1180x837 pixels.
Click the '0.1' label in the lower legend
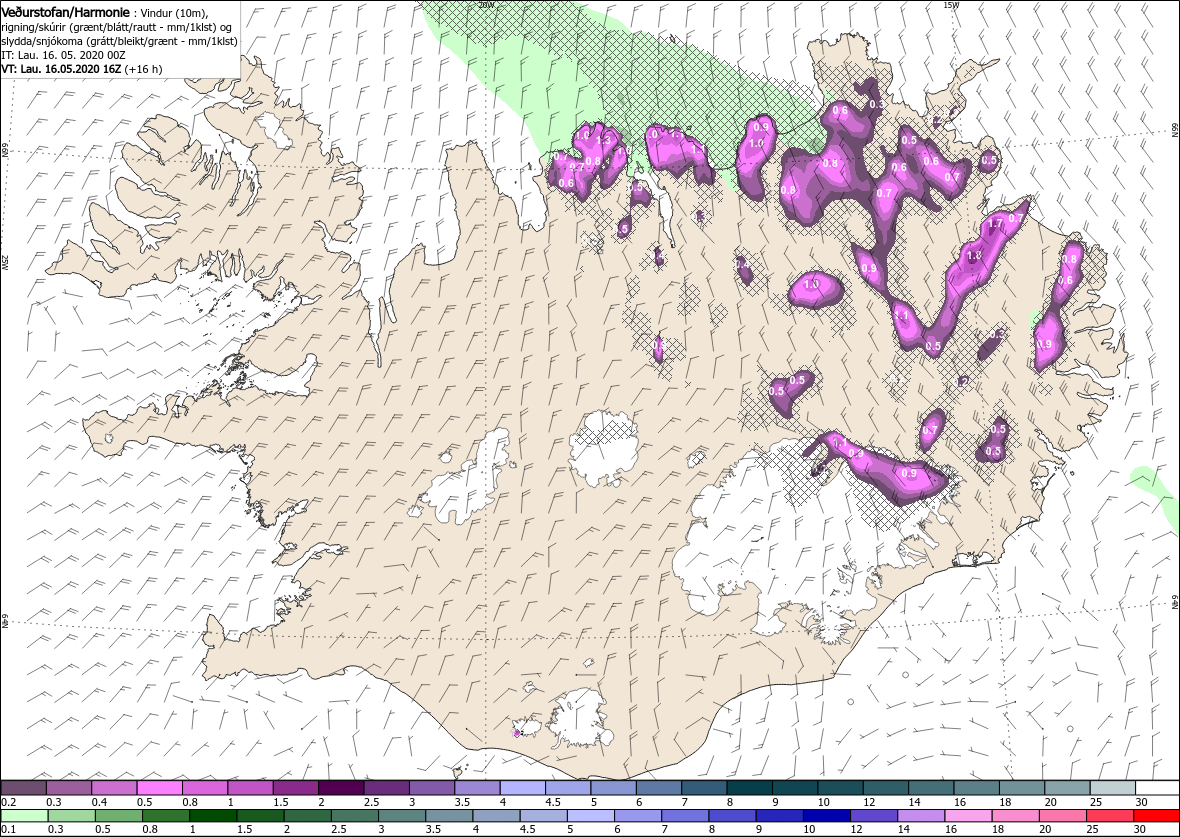pyautogui.click(x=9, y=830)
